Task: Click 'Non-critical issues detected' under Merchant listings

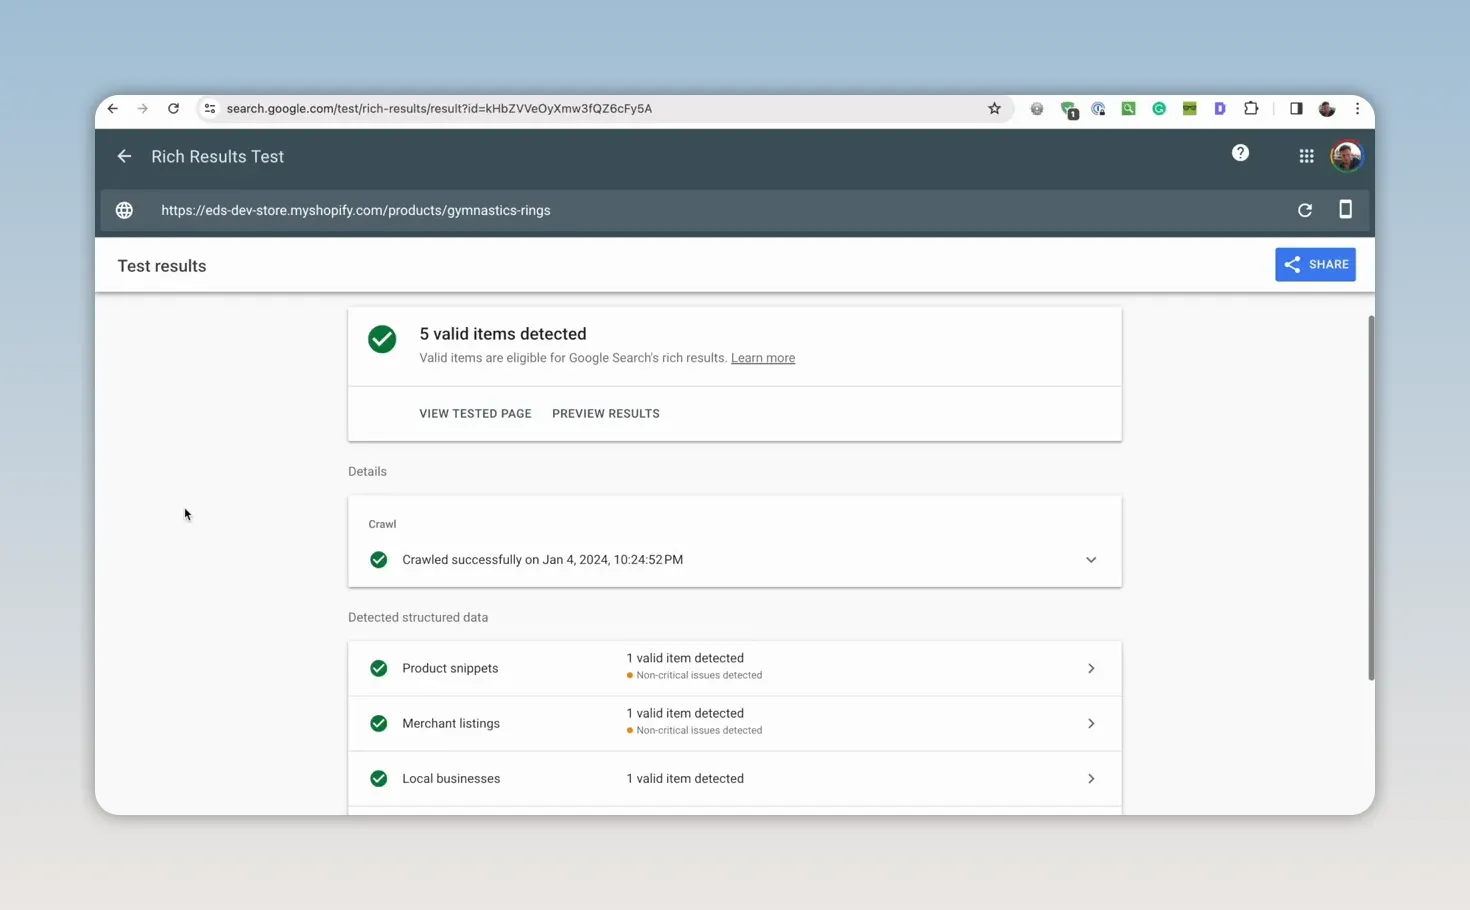Action: (x=699, y=730)
